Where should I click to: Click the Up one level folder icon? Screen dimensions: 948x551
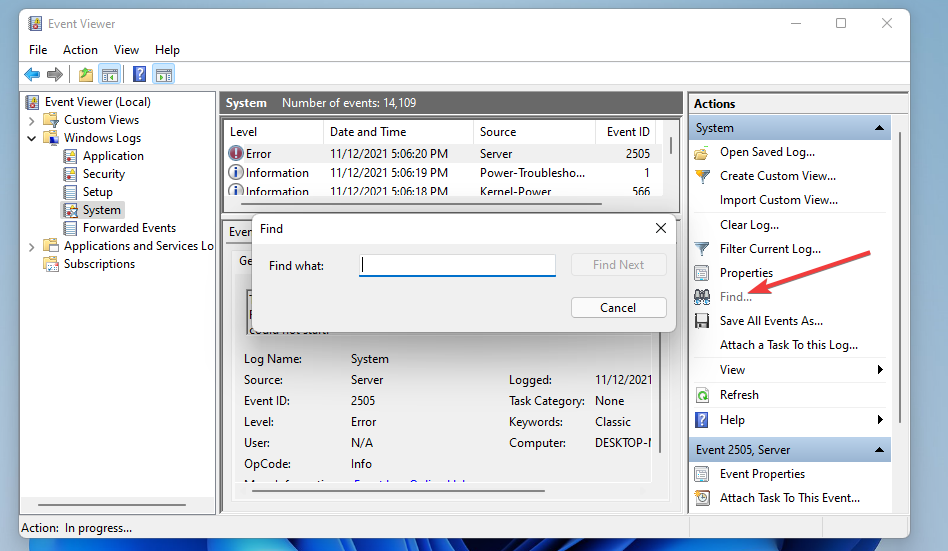[x=86, y=74]
